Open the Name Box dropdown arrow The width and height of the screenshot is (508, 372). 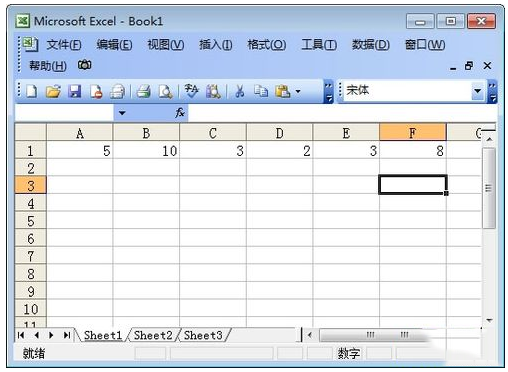(x=122, y=113)
